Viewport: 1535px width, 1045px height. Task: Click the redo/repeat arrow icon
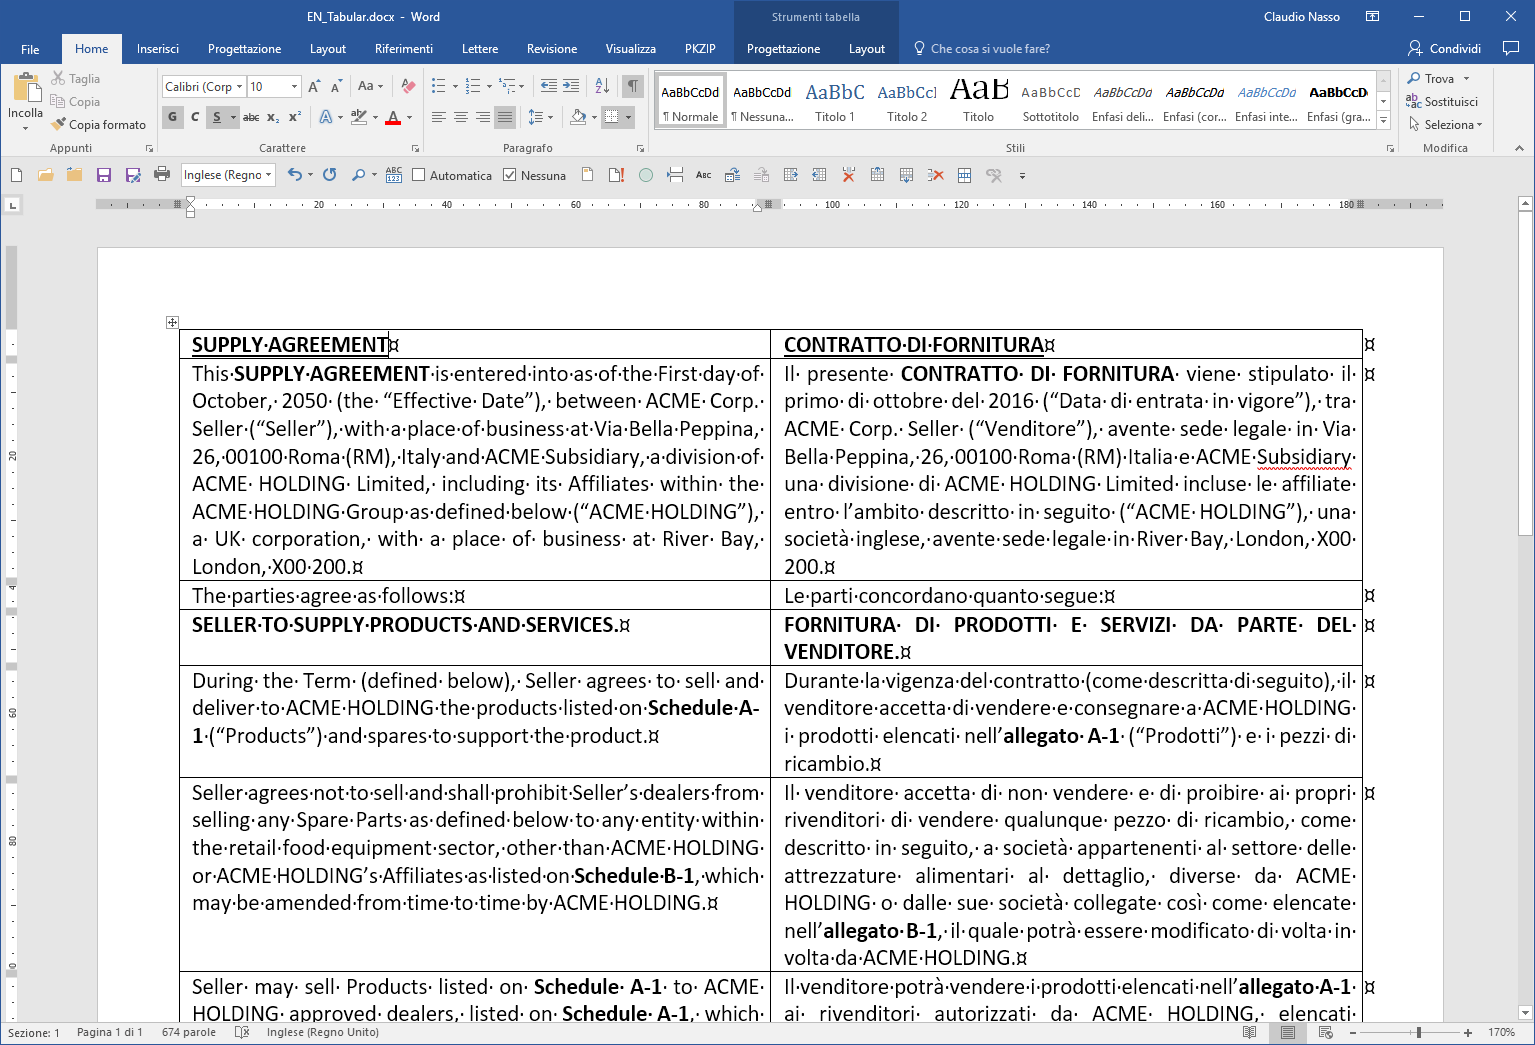[x=329, y=175]
